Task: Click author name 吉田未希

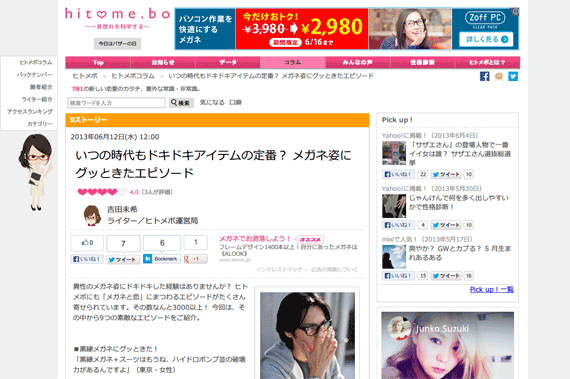Action: click(x=122, y=209)
